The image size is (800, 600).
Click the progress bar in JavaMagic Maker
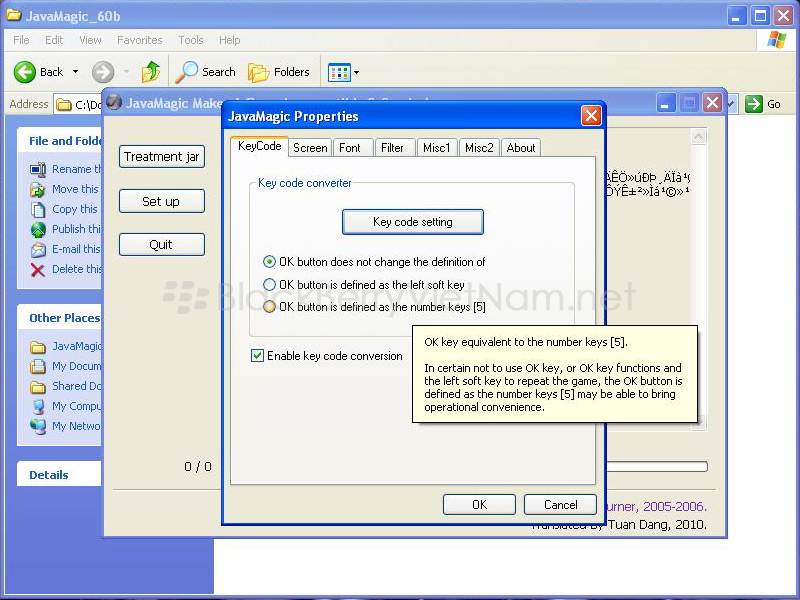point(656,466)
